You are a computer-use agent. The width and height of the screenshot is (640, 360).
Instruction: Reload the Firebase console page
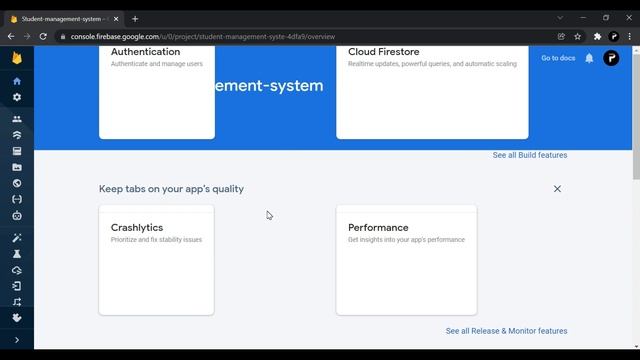43,36
